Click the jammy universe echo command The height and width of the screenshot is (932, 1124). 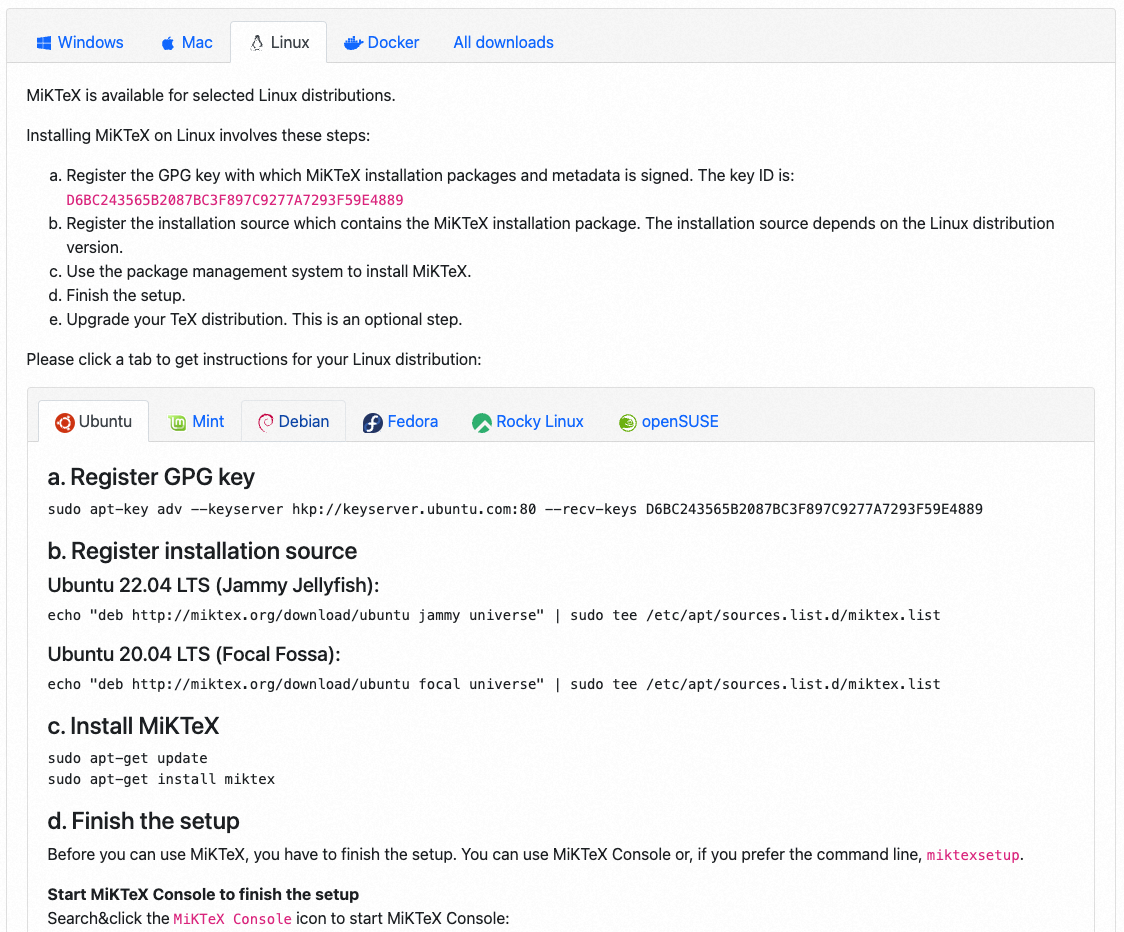coord(494,615)
